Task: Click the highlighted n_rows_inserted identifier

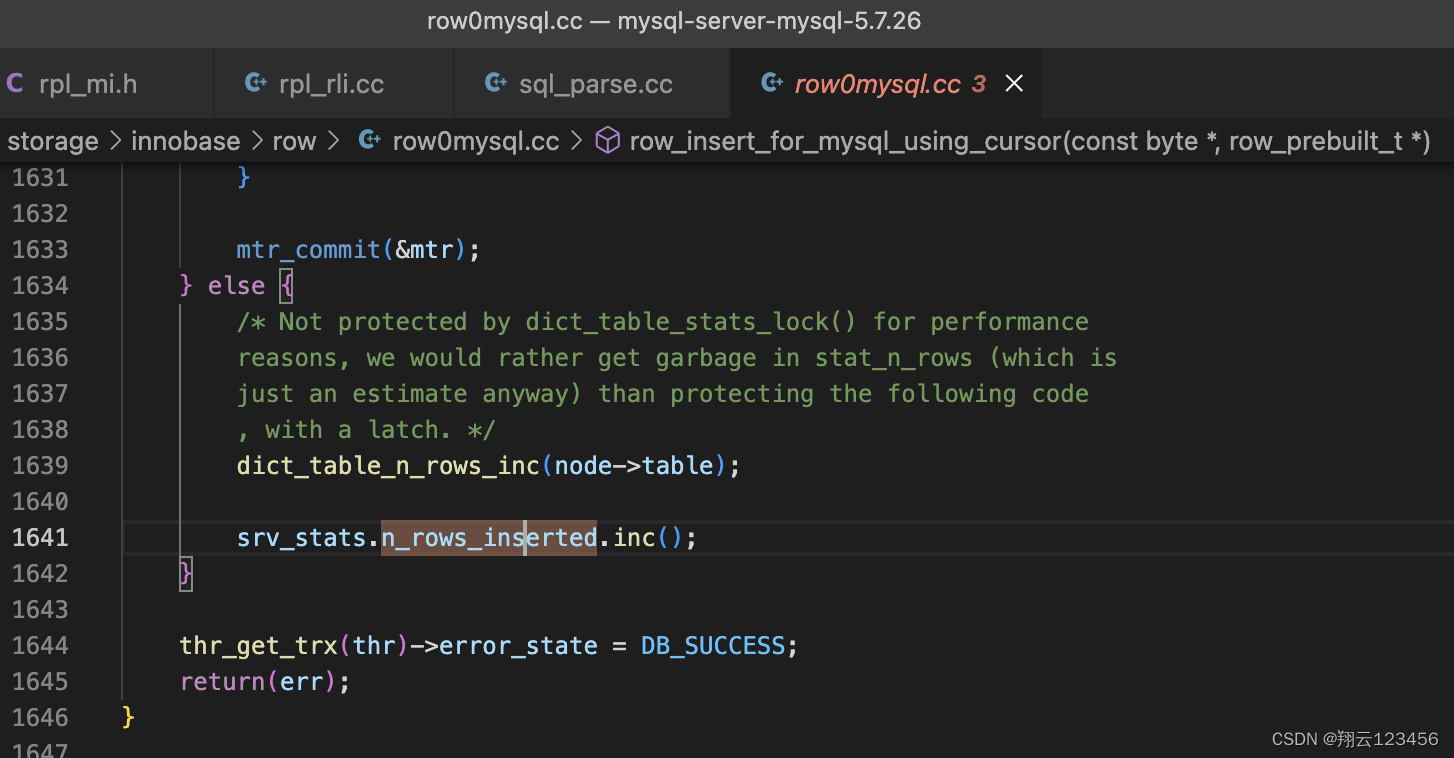Action: [x=489, y=537]
